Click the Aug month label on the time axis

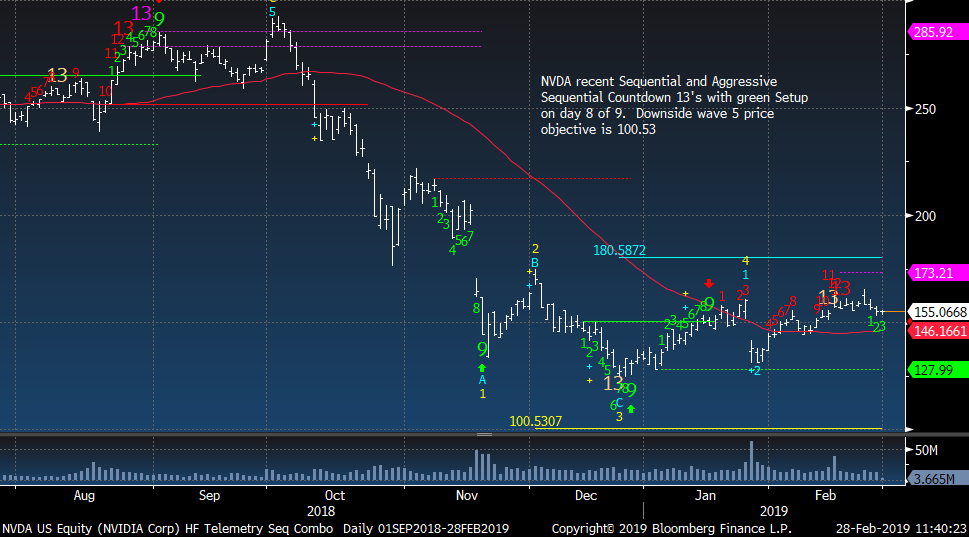point(84,496)
